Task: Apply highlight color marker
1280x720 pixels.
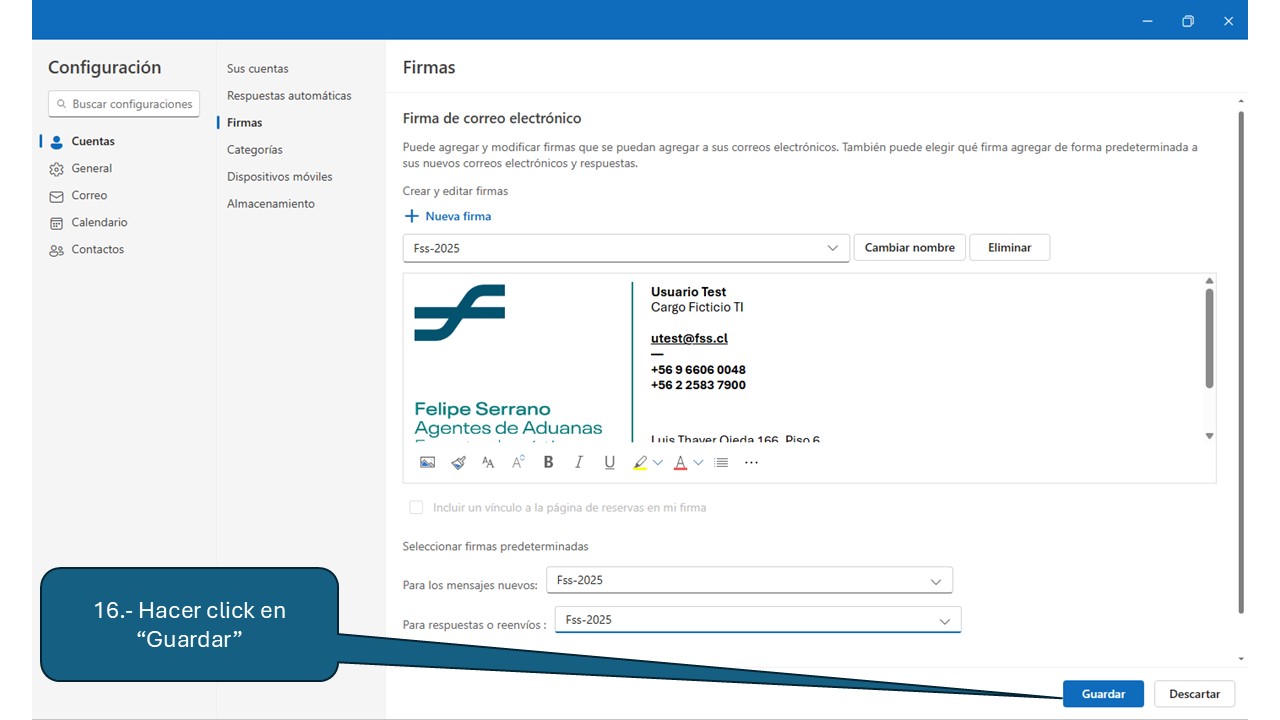Action: (640, 462)
